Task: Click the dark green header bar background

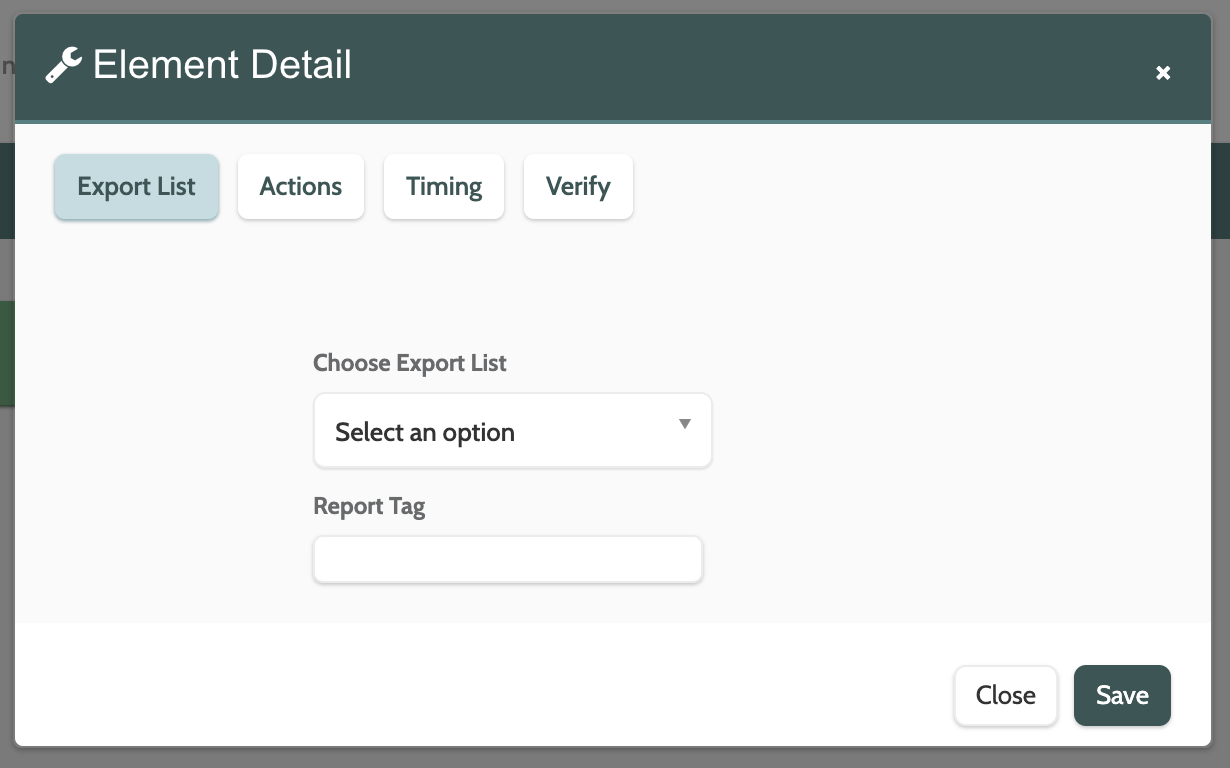Action: coord(700,66)
